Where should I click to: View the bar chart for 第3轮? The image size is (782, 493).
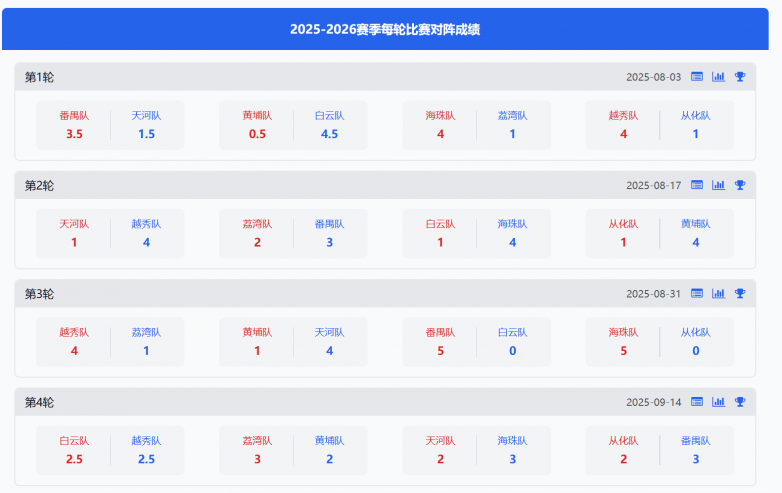(718, 293)
